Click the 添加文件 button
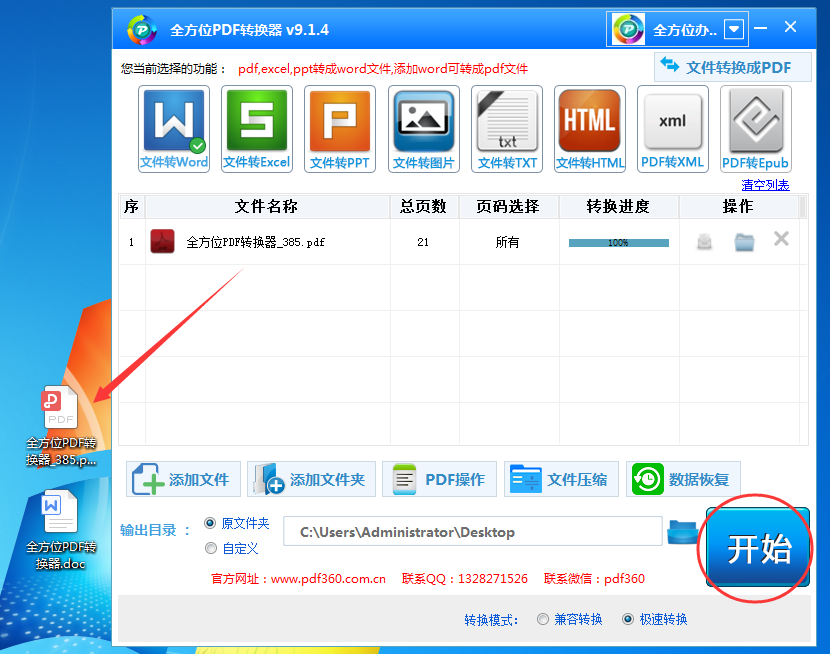The width and height of the screenshot is (830, 654). pos(183,479)
